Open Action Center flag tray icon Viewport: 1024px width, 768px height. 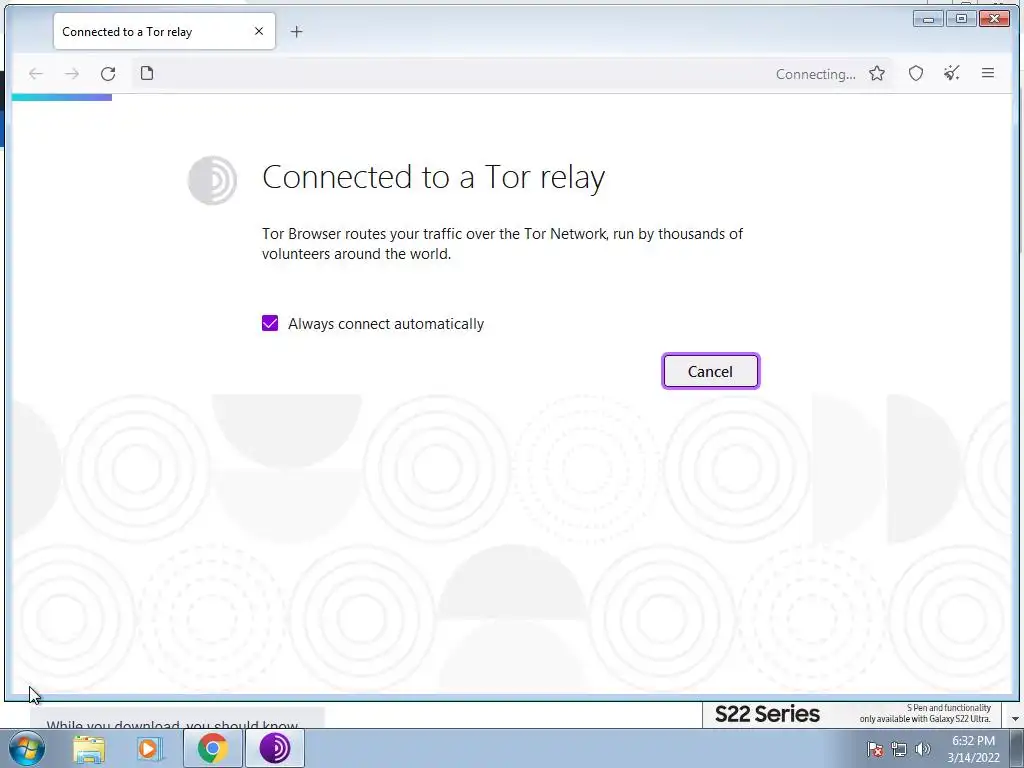point(874,749)
